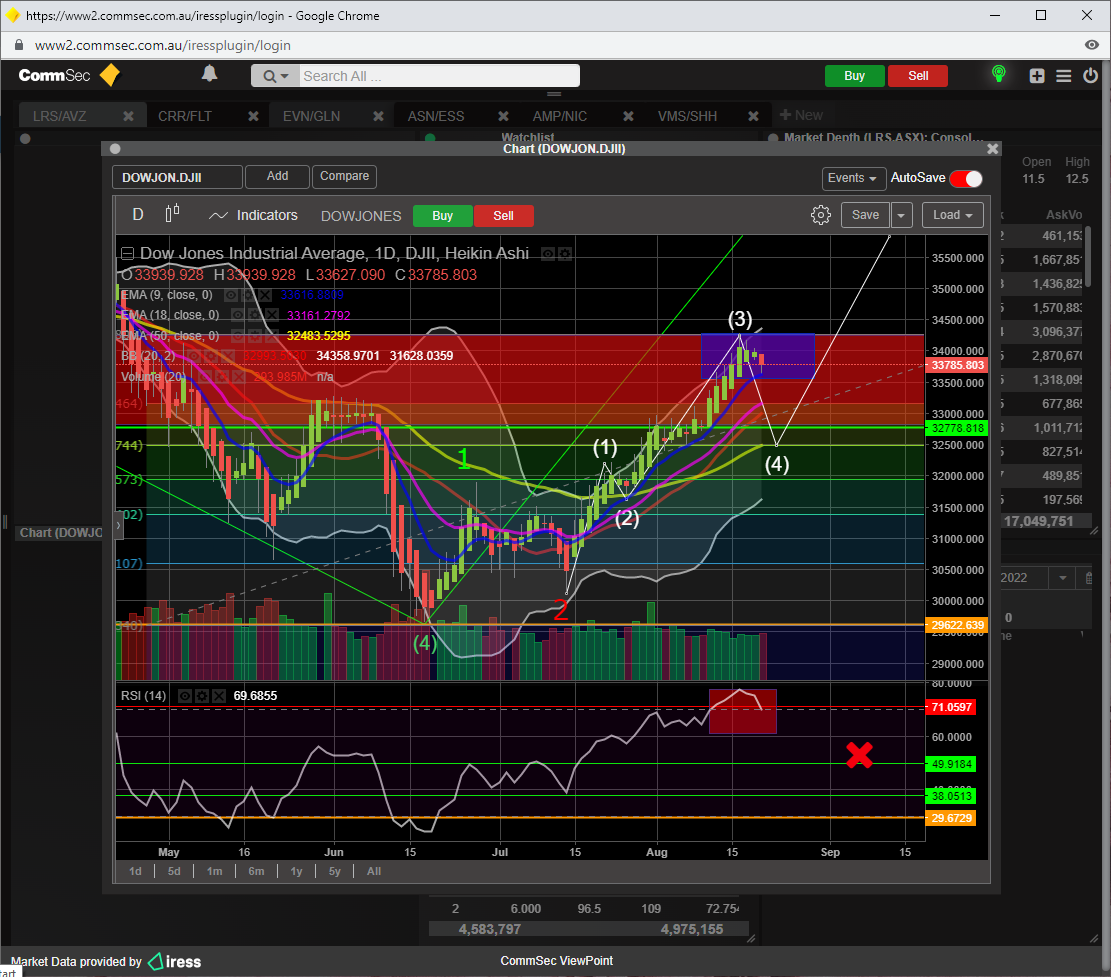Switch to the LRS/AVZ tab
The image size is (1111, 977).
coord(60,116)
